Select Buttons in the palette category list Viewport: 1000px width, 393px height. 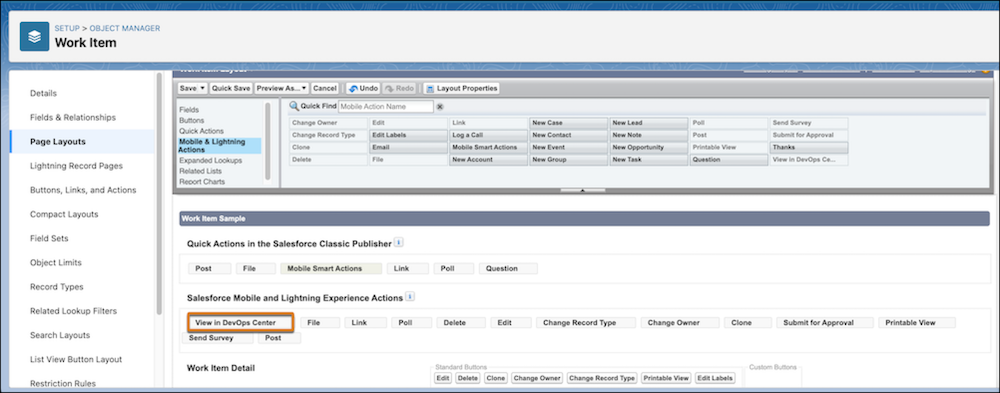coord(192,120)
